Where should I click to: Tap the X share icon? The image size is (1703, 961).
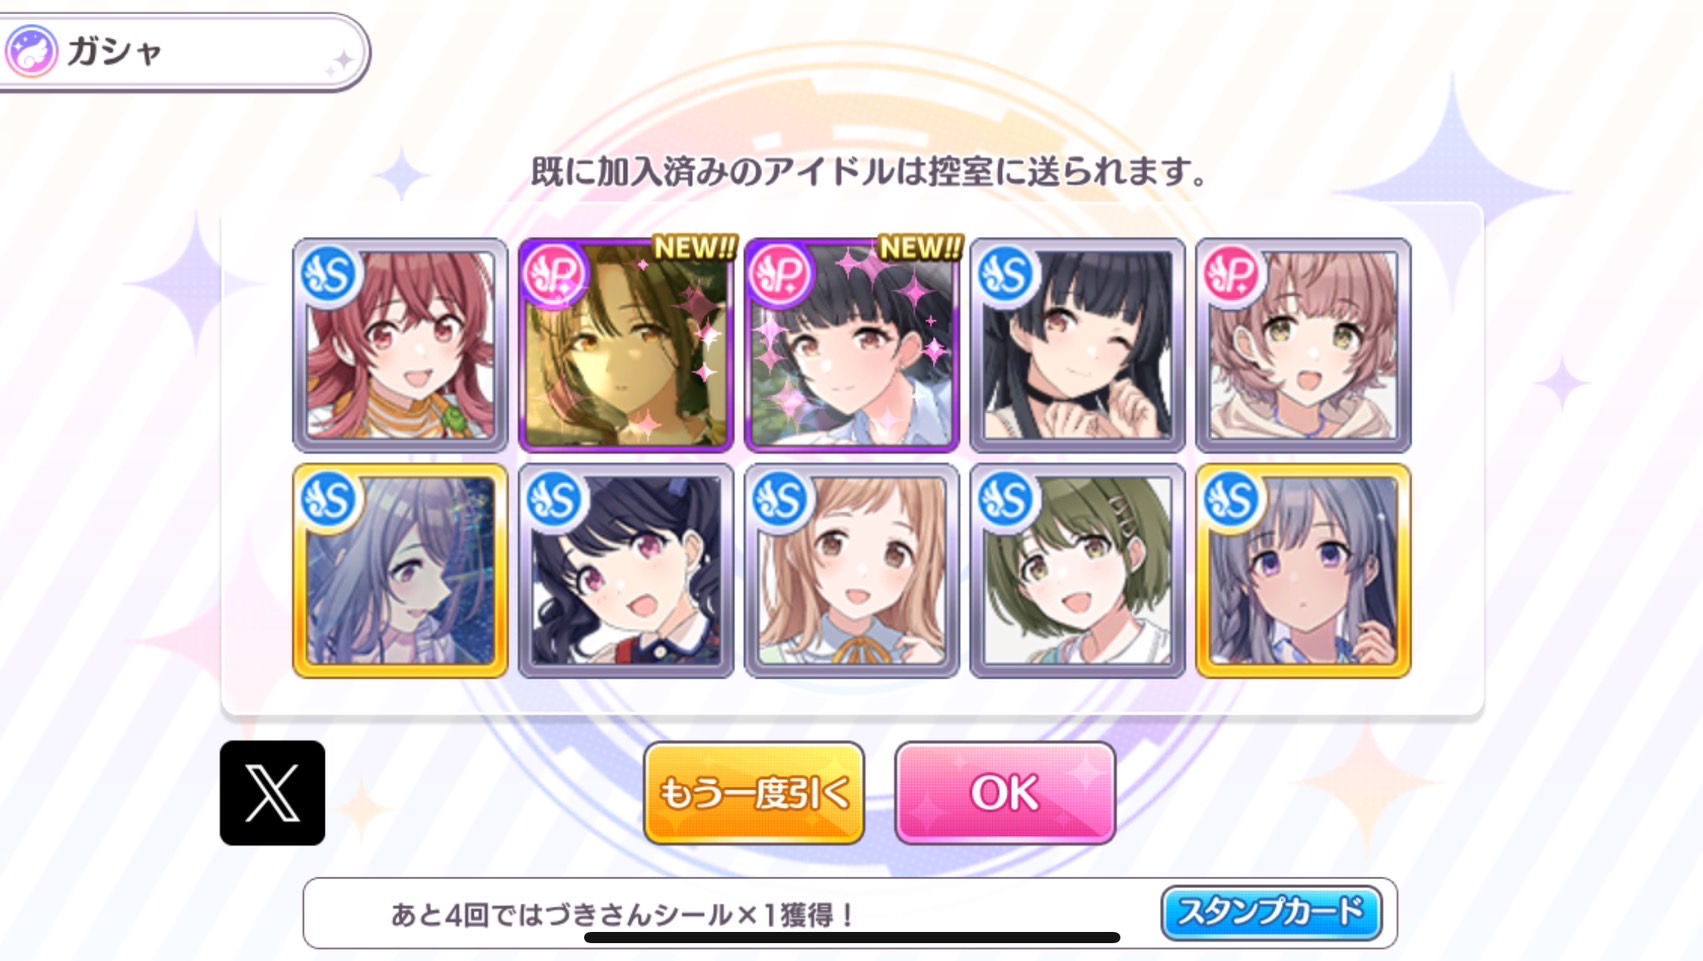272,793
